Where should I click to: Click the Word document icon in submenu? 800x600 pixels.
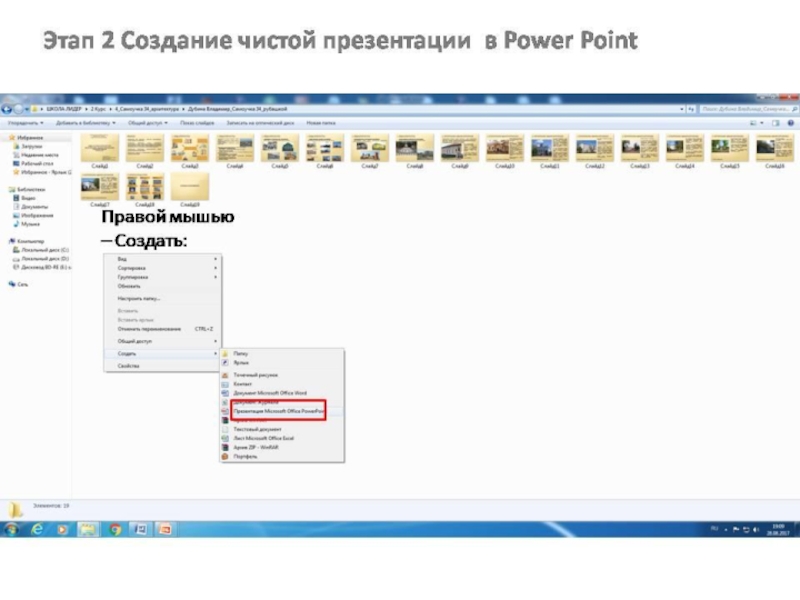pos(225,393)
